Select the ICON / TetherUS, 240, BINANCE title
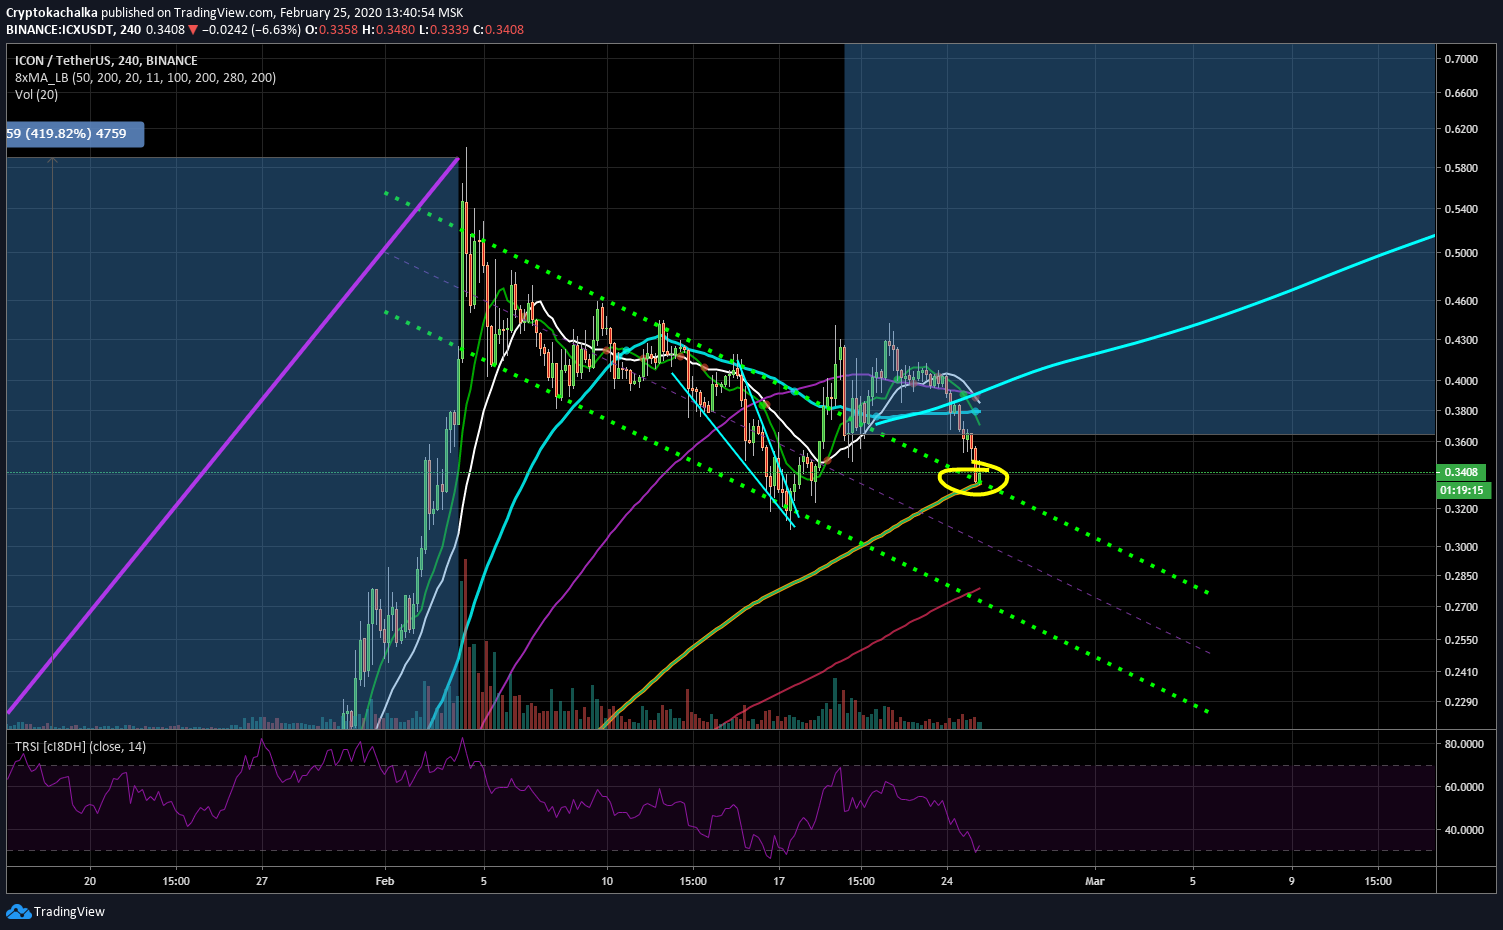 coord(106,61)
